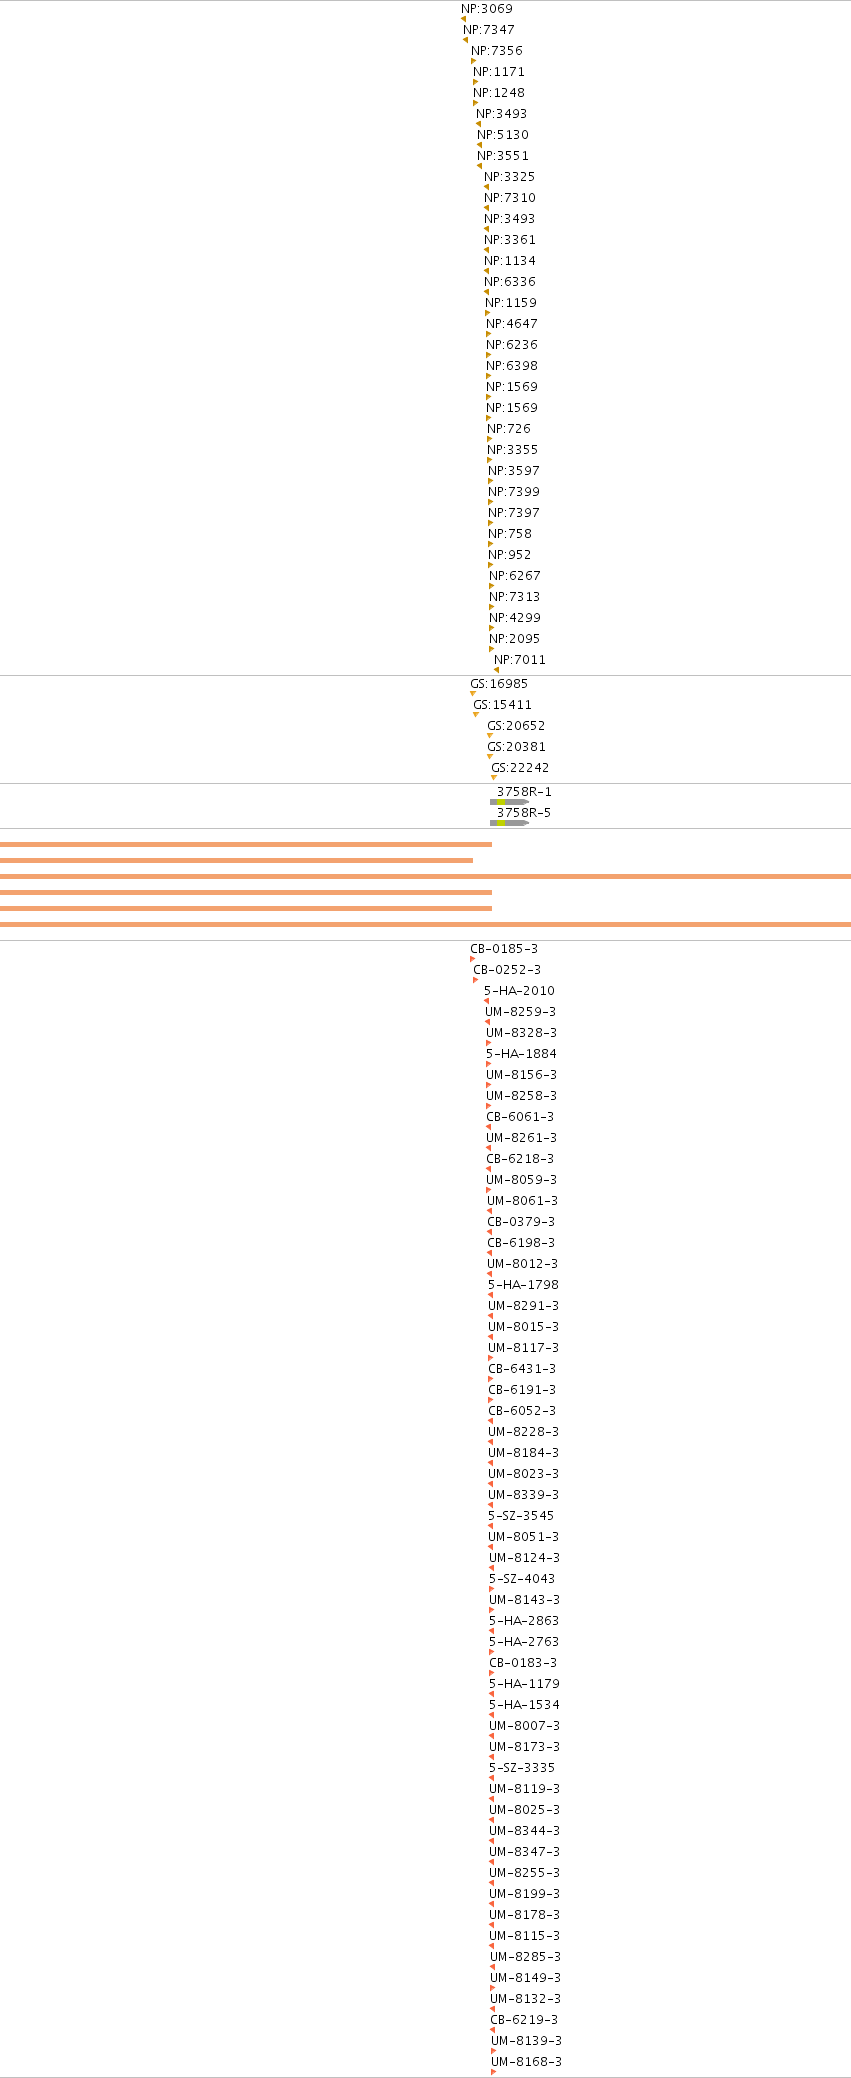This screenshot has height=2078, width=851.
Task: Click the CB-0379-3 label
Action: click(521, 1222)
